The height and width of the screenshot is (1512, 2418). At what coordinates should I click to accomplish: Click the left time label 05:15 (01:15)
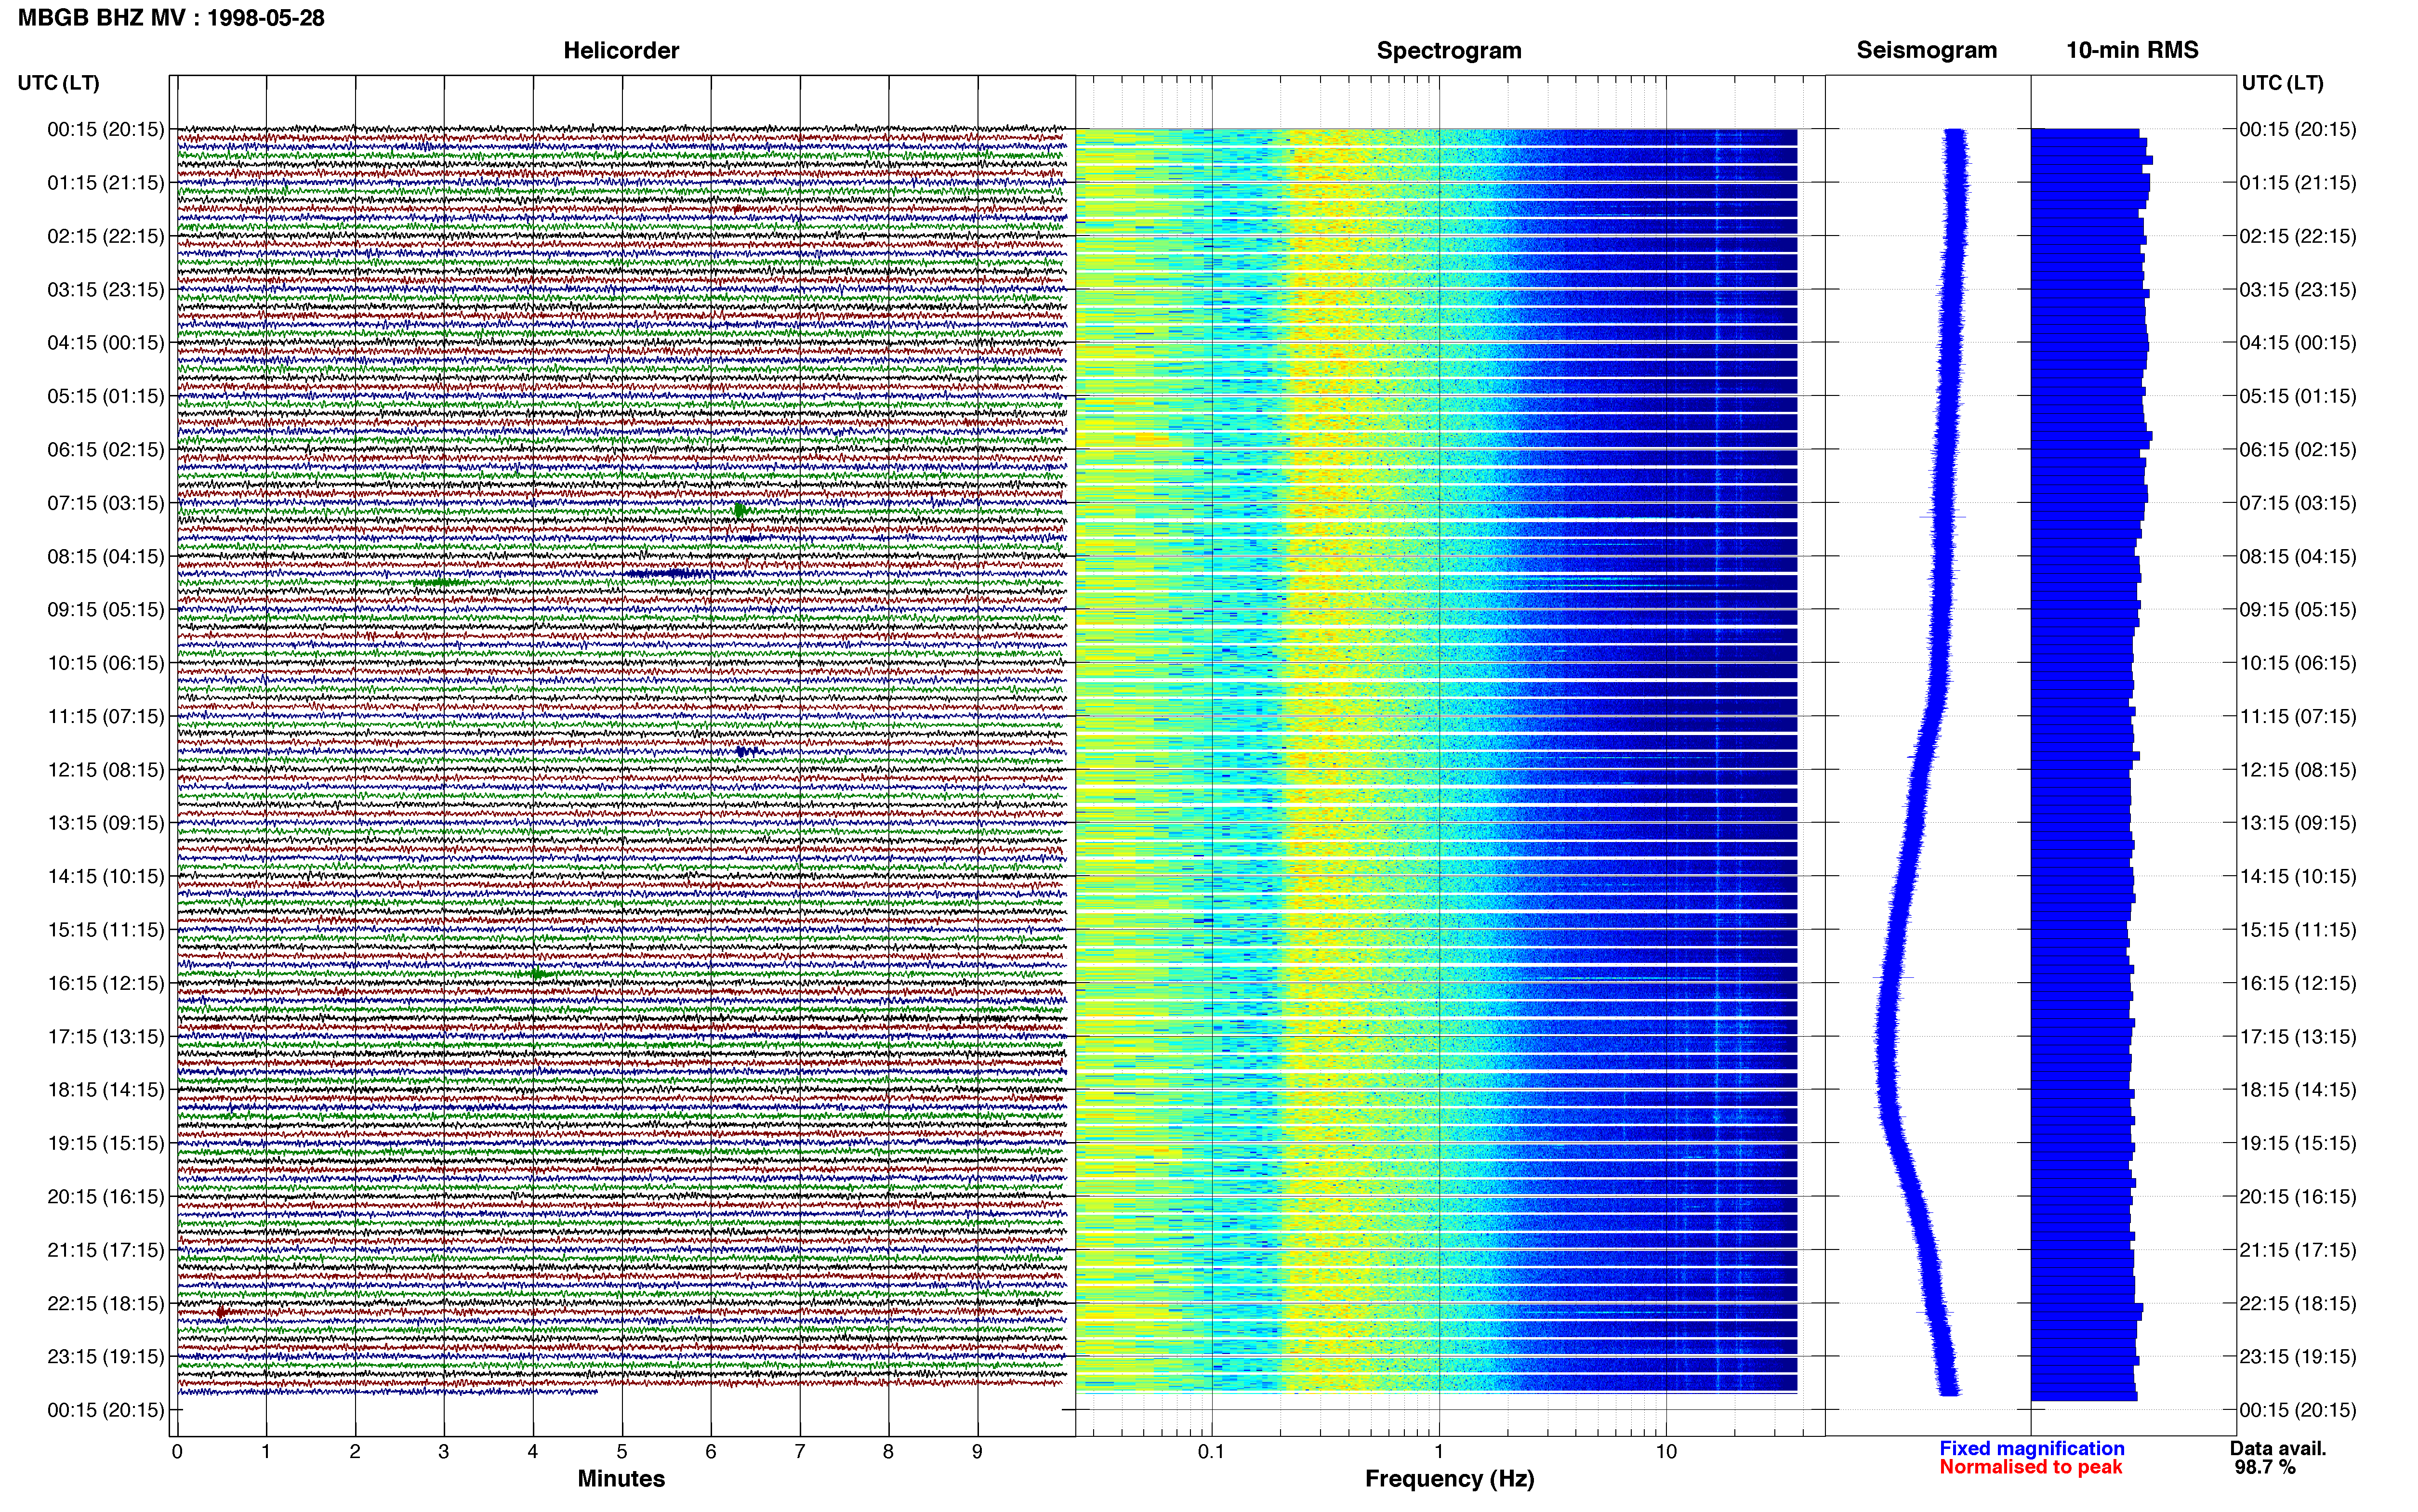[x=106, y=396]
